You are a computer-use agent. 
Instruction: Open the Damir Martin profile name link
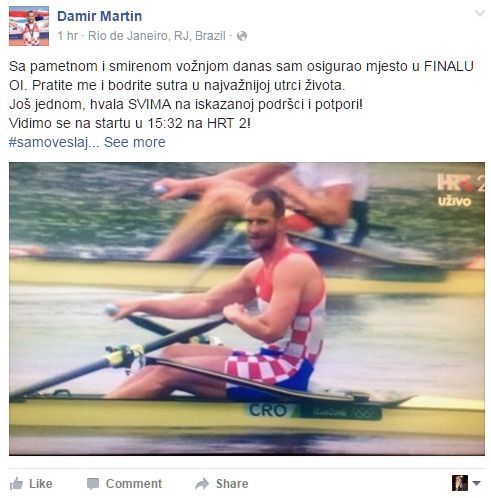99,16
